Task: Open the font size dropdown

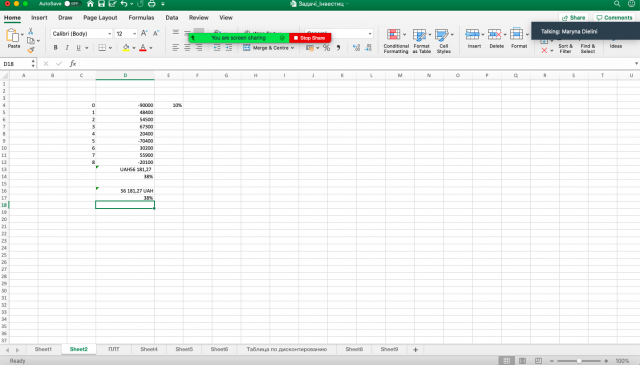Action: [134, 34]
